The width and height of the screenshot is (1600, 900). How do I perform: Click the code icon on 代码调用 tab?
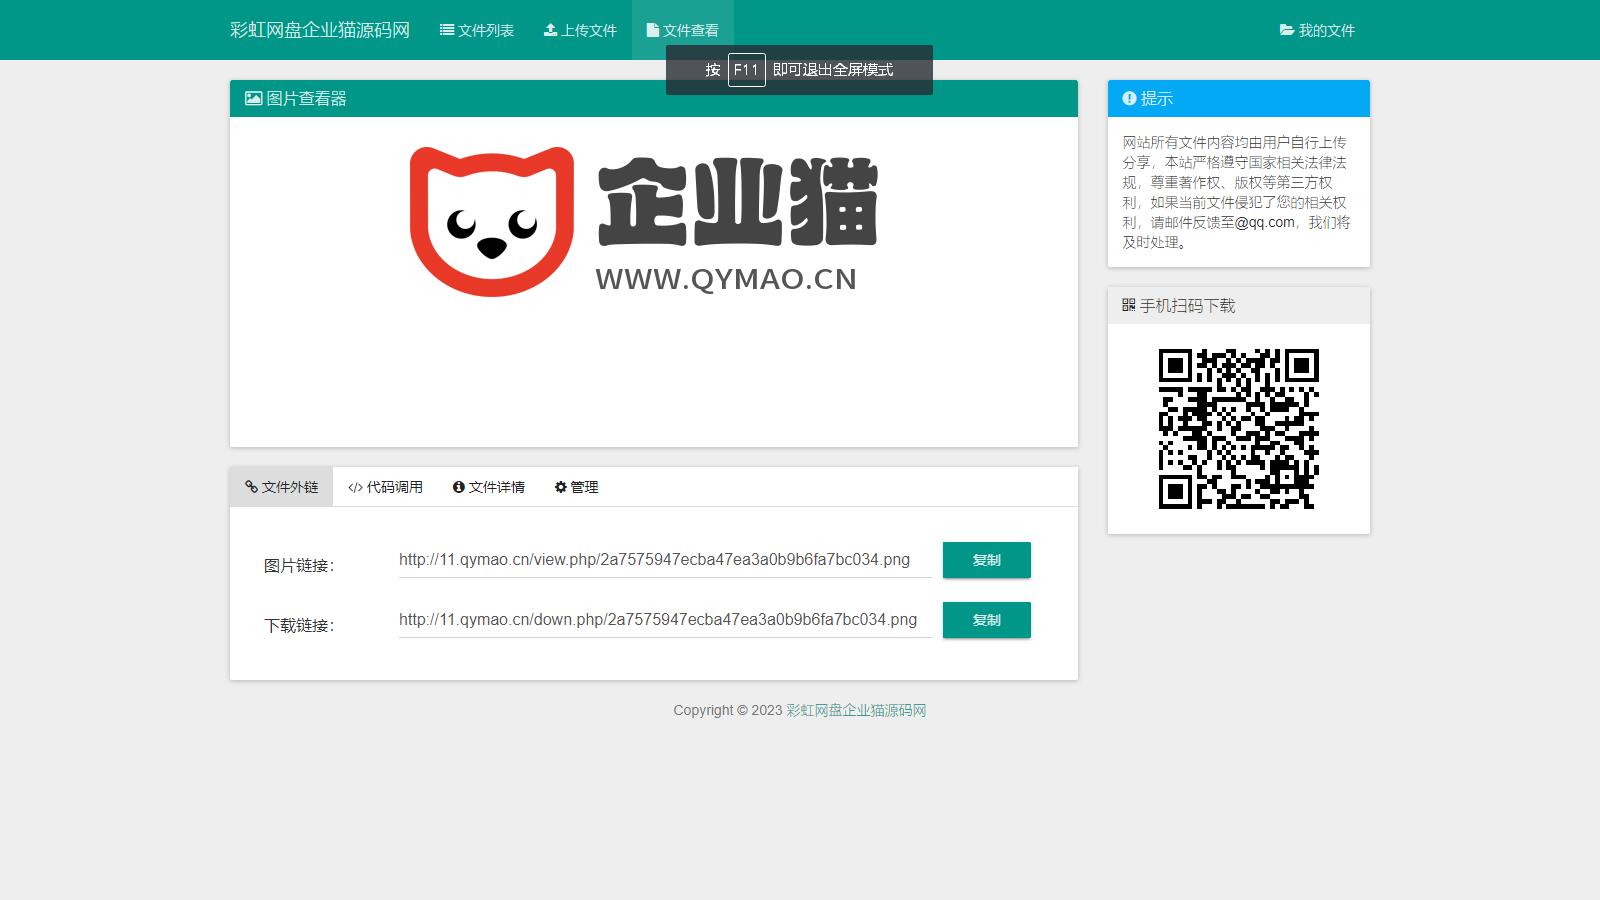[355, 487]
